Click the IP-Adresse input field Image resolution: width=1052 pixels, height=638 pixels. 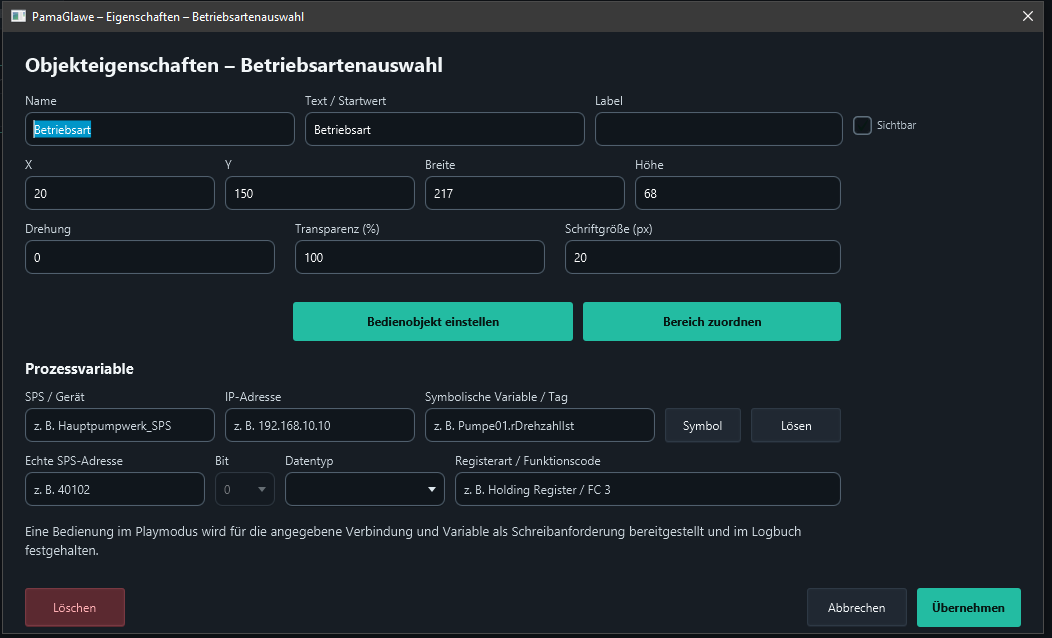click(319, 425)
